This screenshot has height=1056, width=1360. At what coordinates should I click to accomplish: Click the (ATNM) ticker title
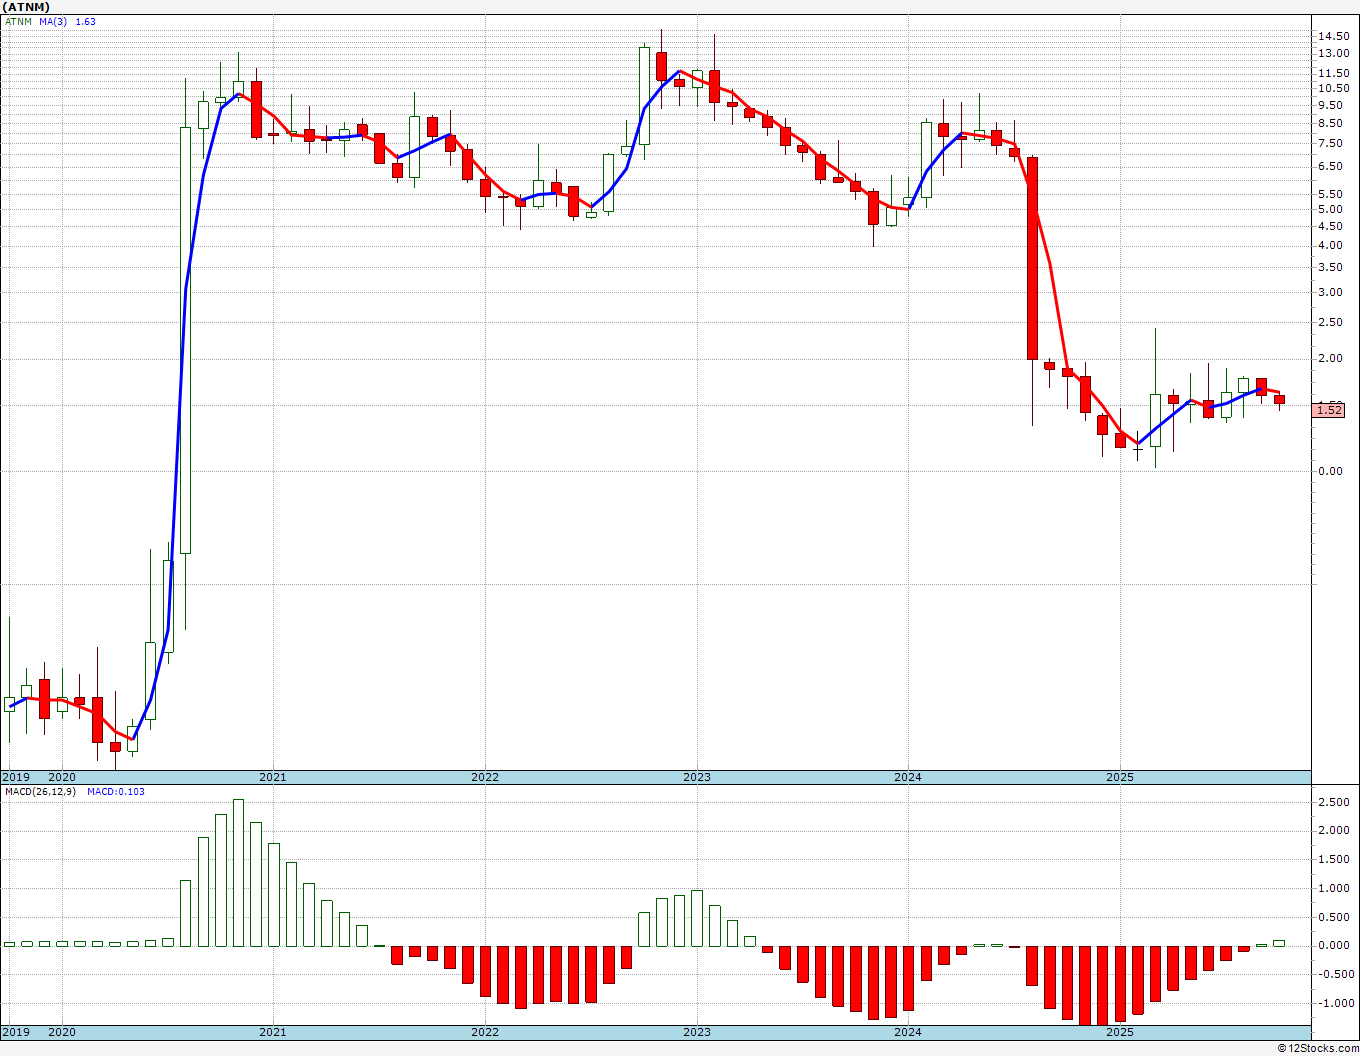[28, 7]
